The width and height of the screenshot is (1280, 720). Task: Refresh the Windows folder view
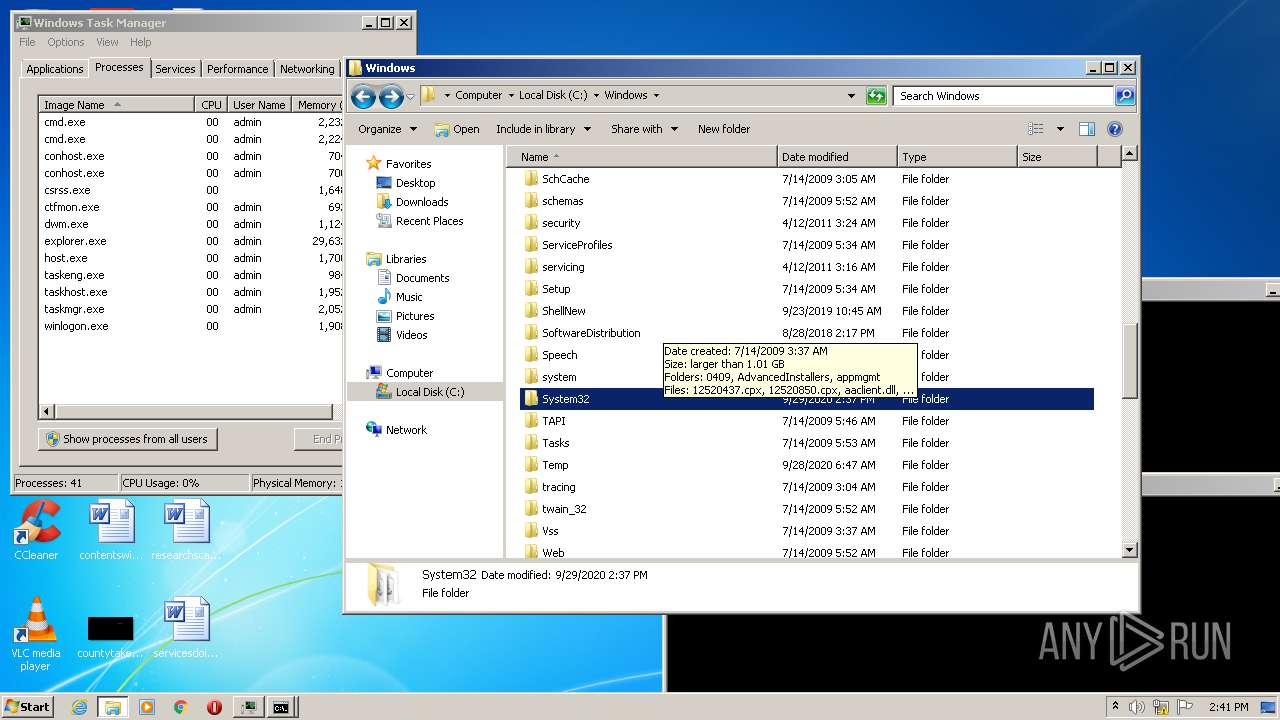[877, 96]
